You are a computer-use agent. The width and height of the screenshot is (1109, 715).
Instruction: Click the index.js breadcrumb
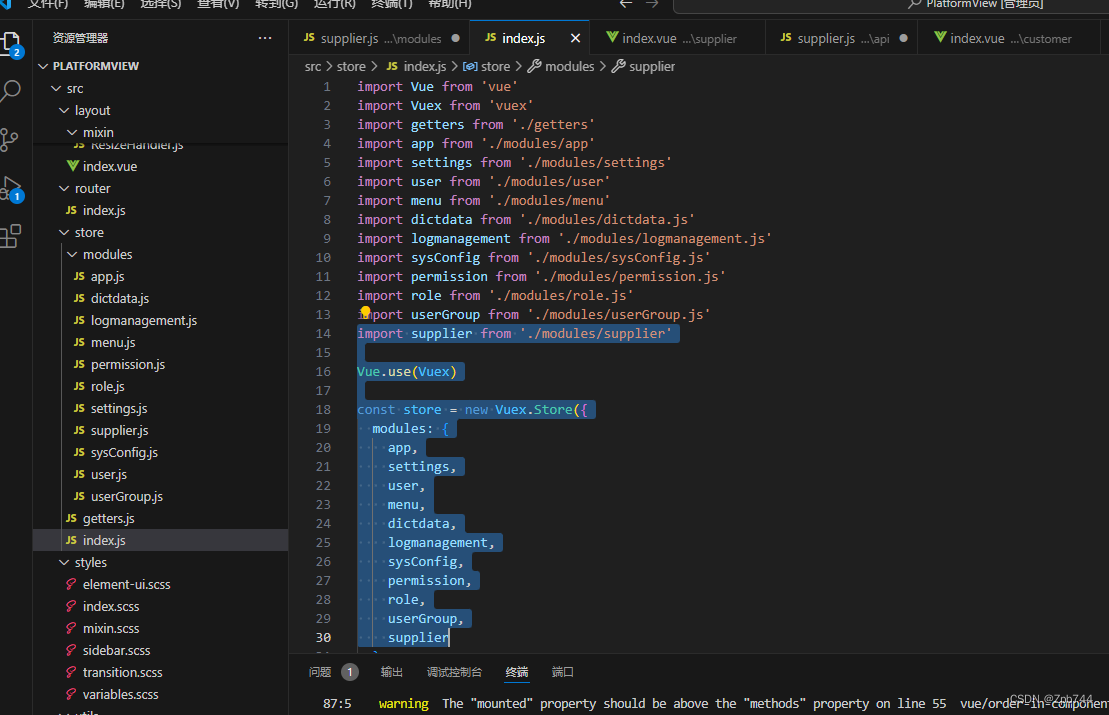(x=417, y=66)
